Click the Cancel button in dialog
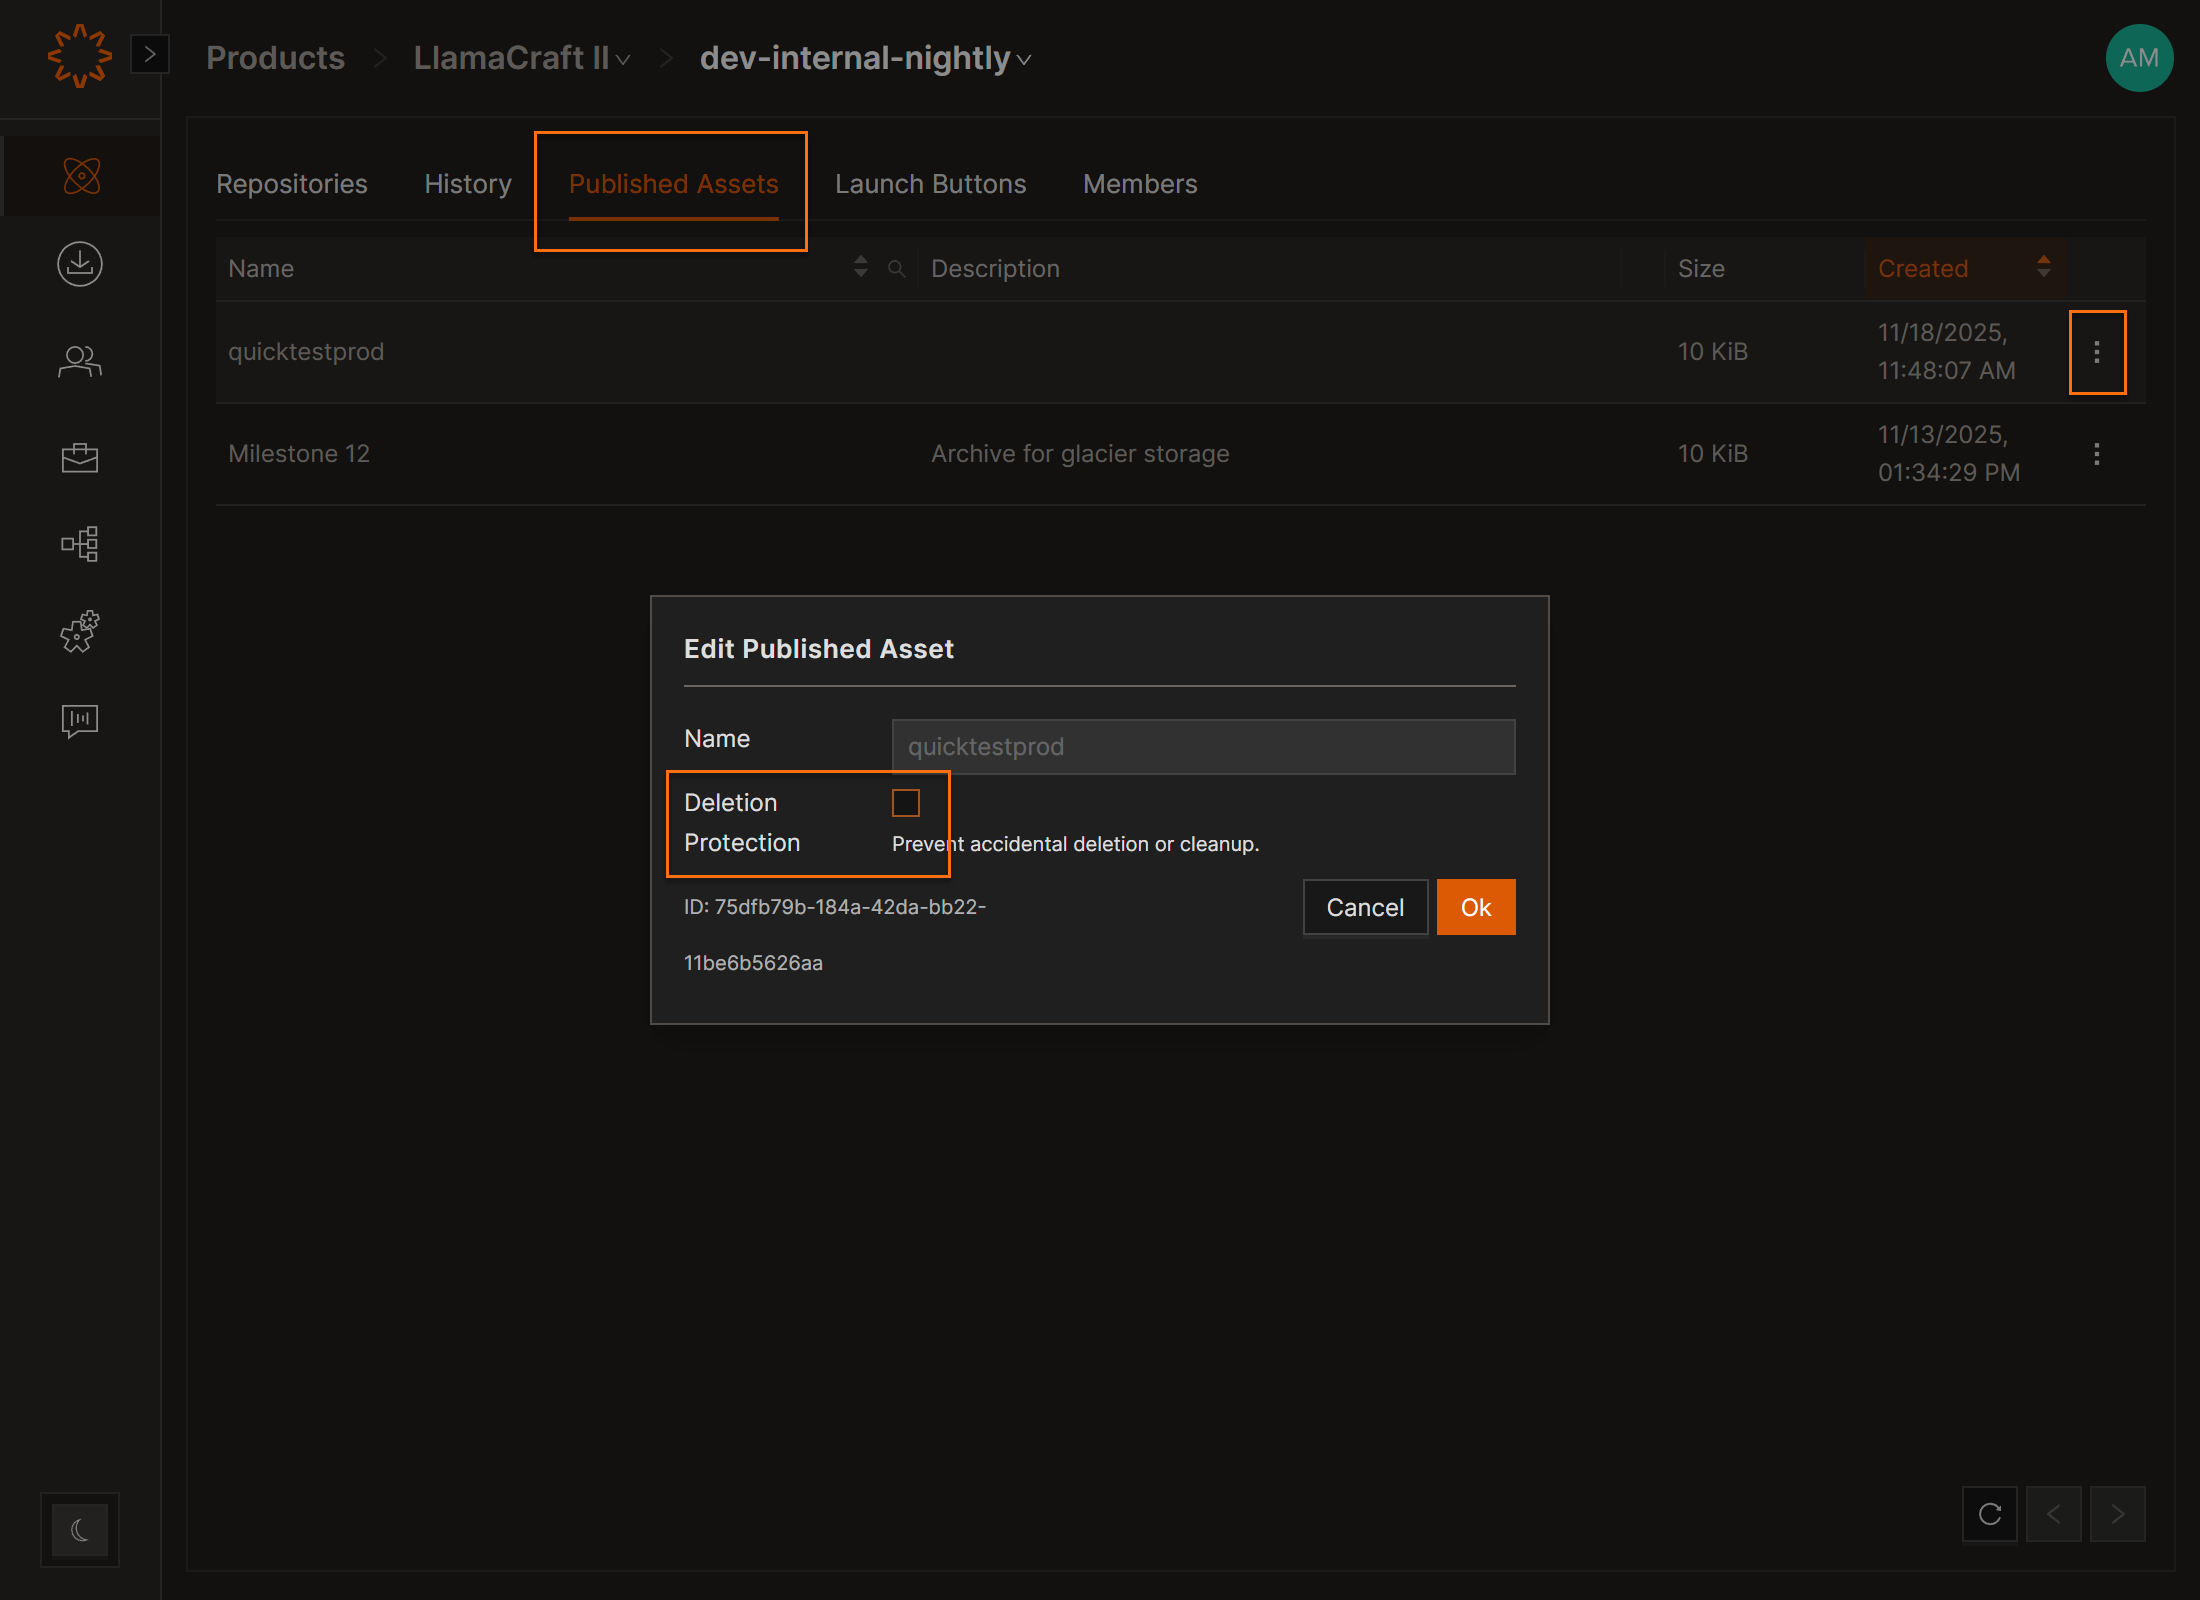Screen dimensions: 2200x1600 tap(1364, 907)
